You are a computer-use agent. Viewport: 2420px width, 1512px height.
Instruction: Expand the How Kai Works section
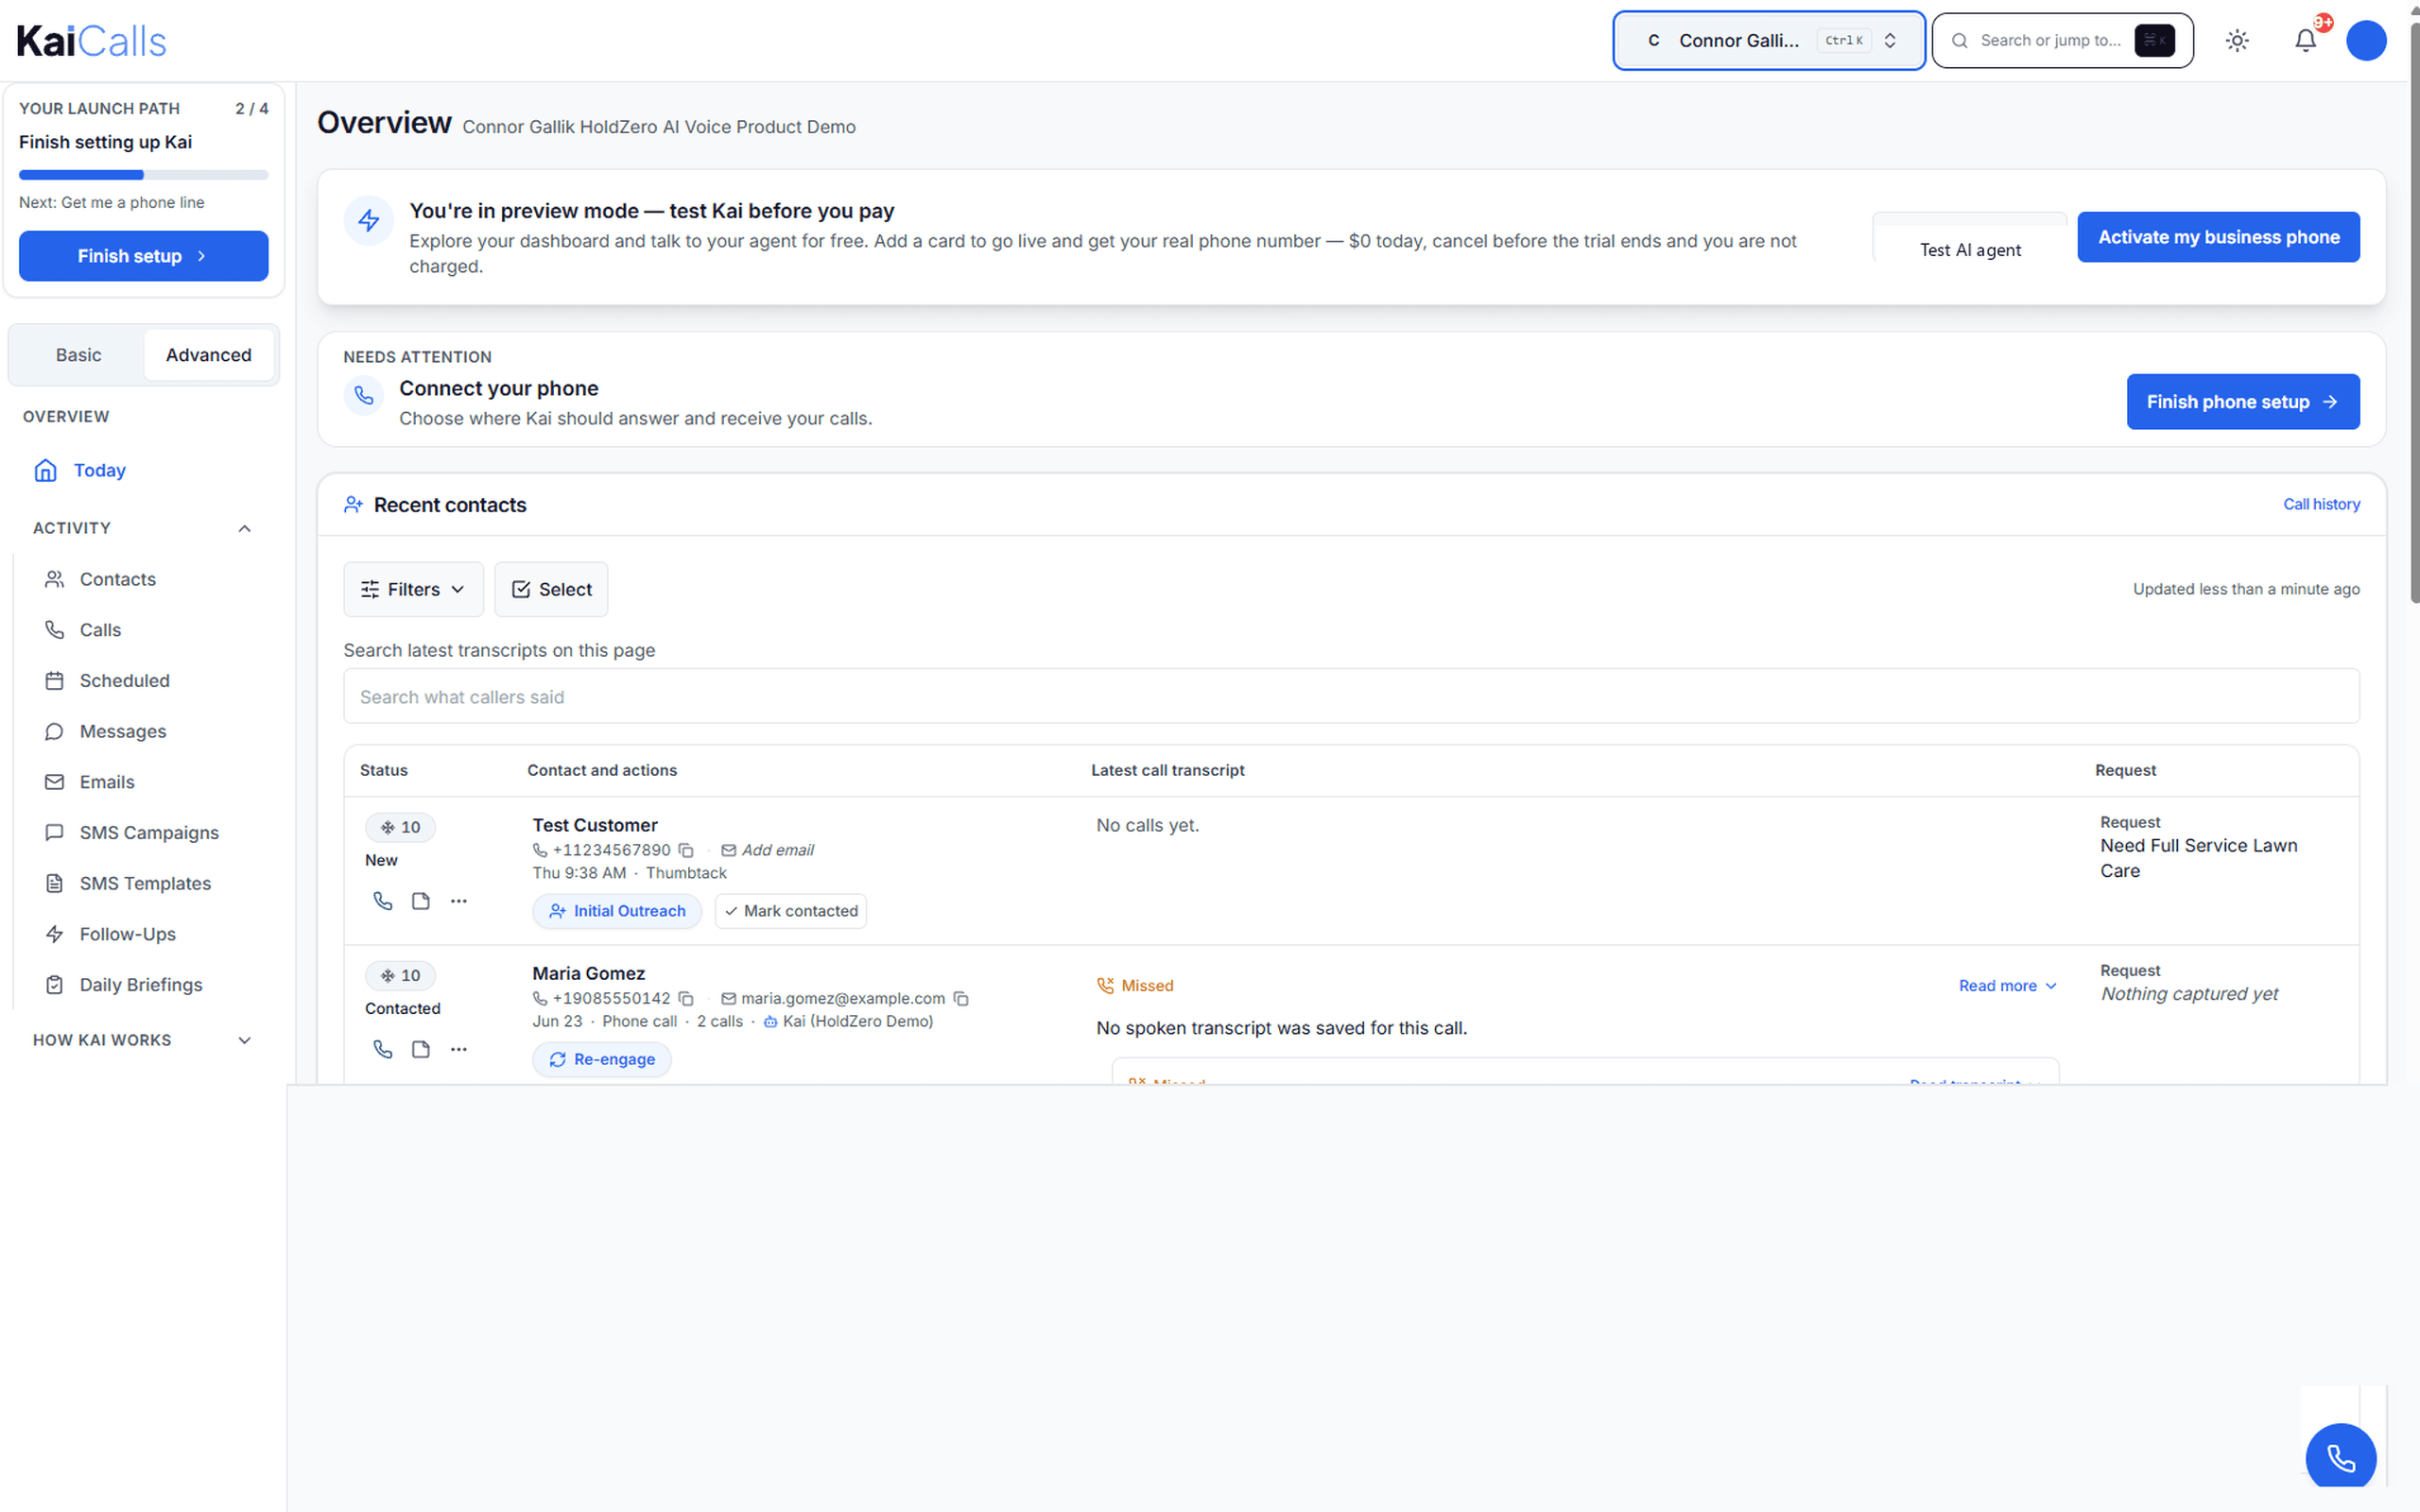(x=143, y=1040)
